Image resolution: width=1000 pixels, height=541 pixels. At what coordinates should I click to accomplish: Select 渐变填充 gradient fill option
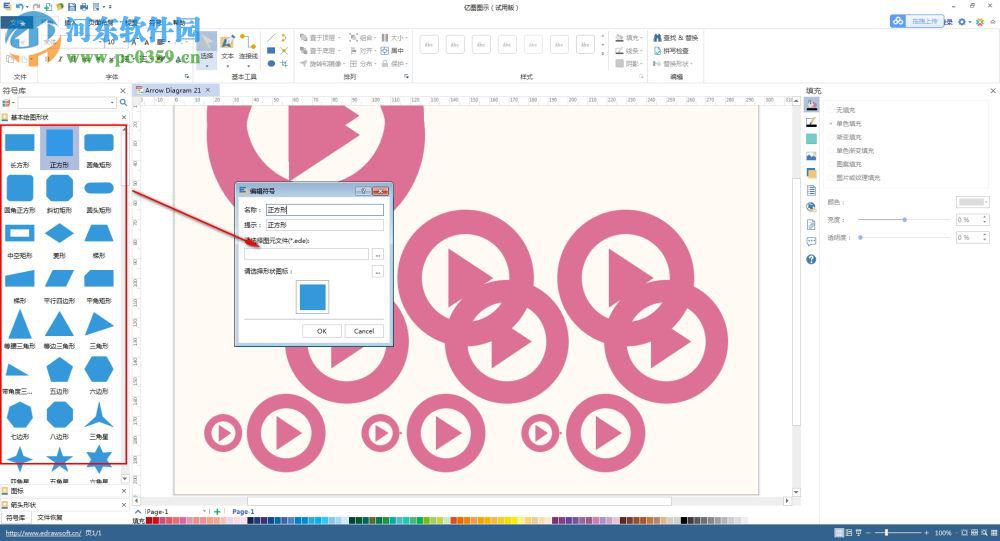(x=848, y=137)
